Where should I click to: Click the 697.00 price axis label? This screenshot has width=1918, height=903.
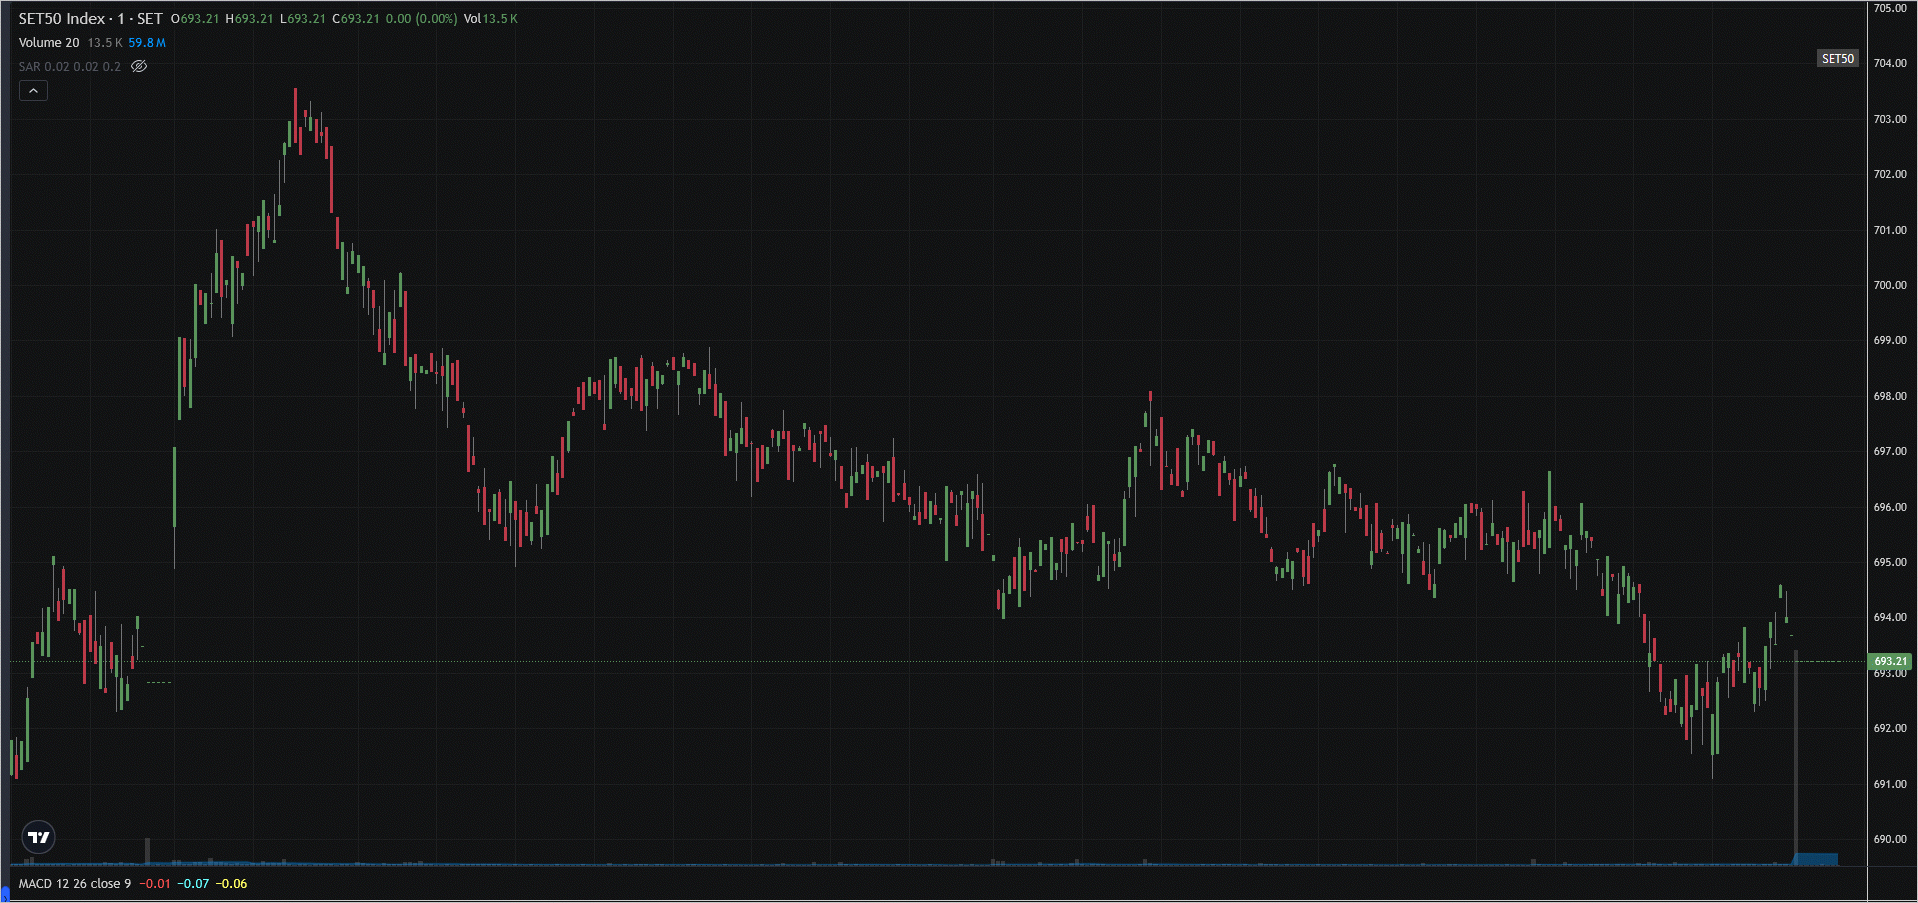tap(1890, 451)
